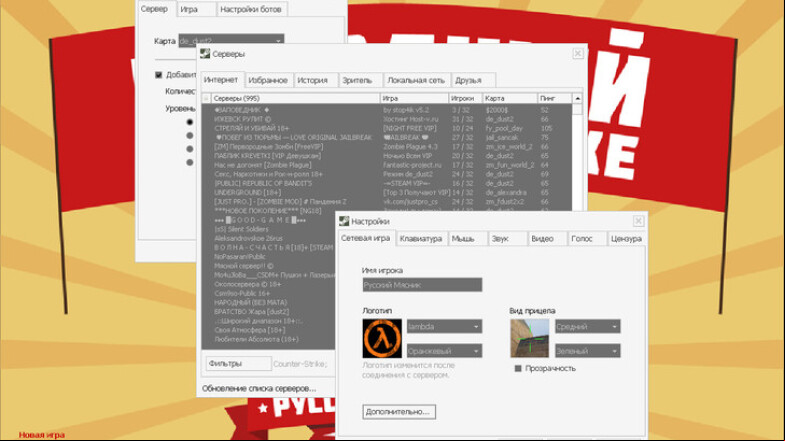Click the Дополнительно... button
The width and height of the screenshot is (785, 441).
click(399, 411)
